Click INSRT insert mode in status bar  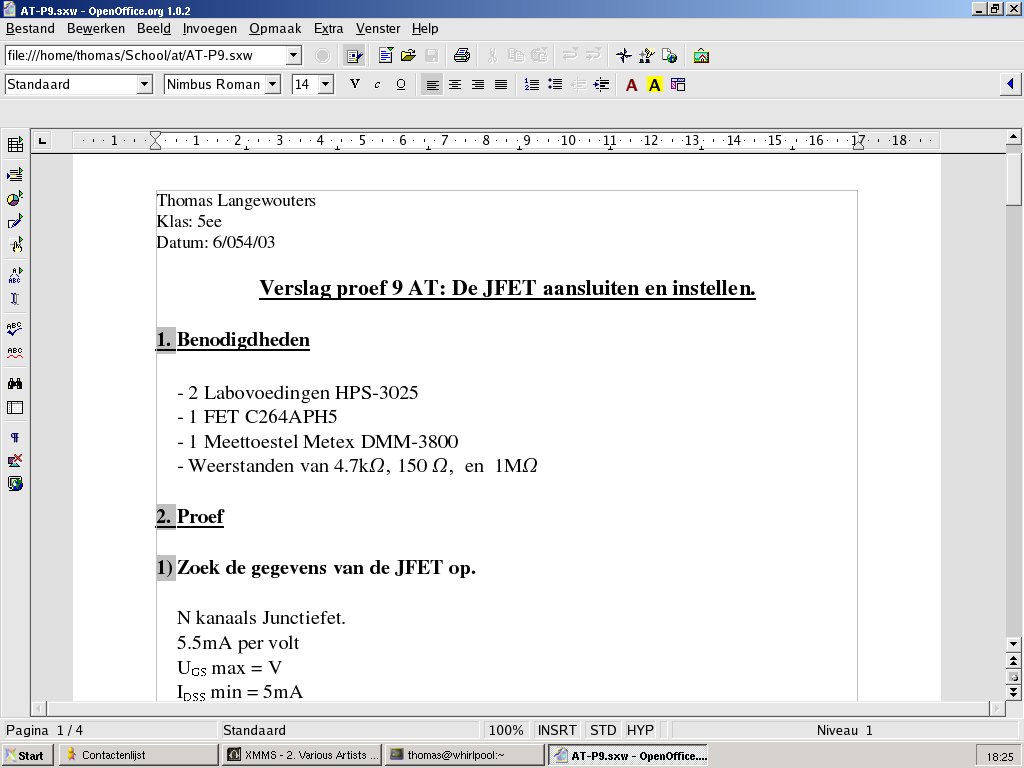pos(557,730)
